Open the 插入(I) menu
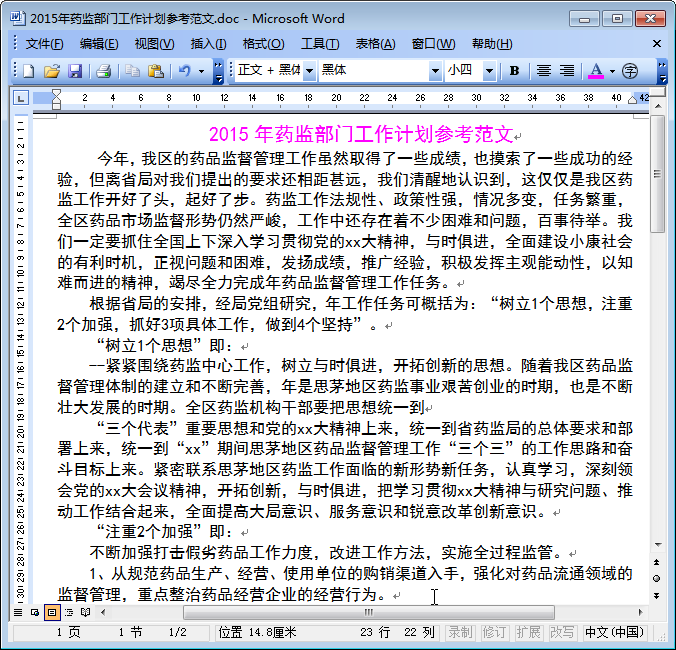The height and width of the screenshot is (650, 676). point(209,44)
